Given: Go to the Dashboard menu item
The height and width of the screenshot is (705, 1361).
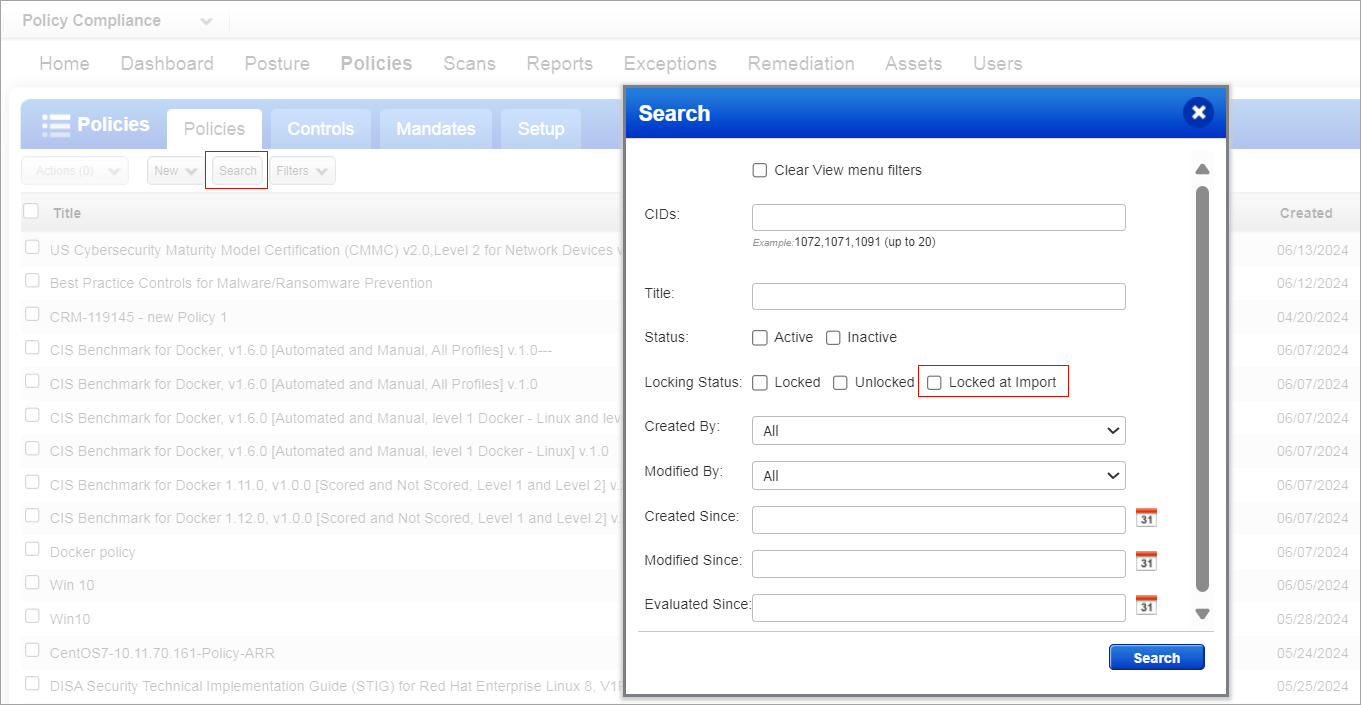Looking at the screenshot, I should click(167, 63).
